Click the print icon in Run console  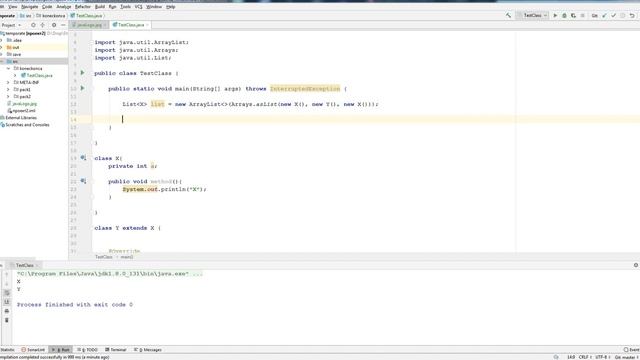tap(7, 311)
